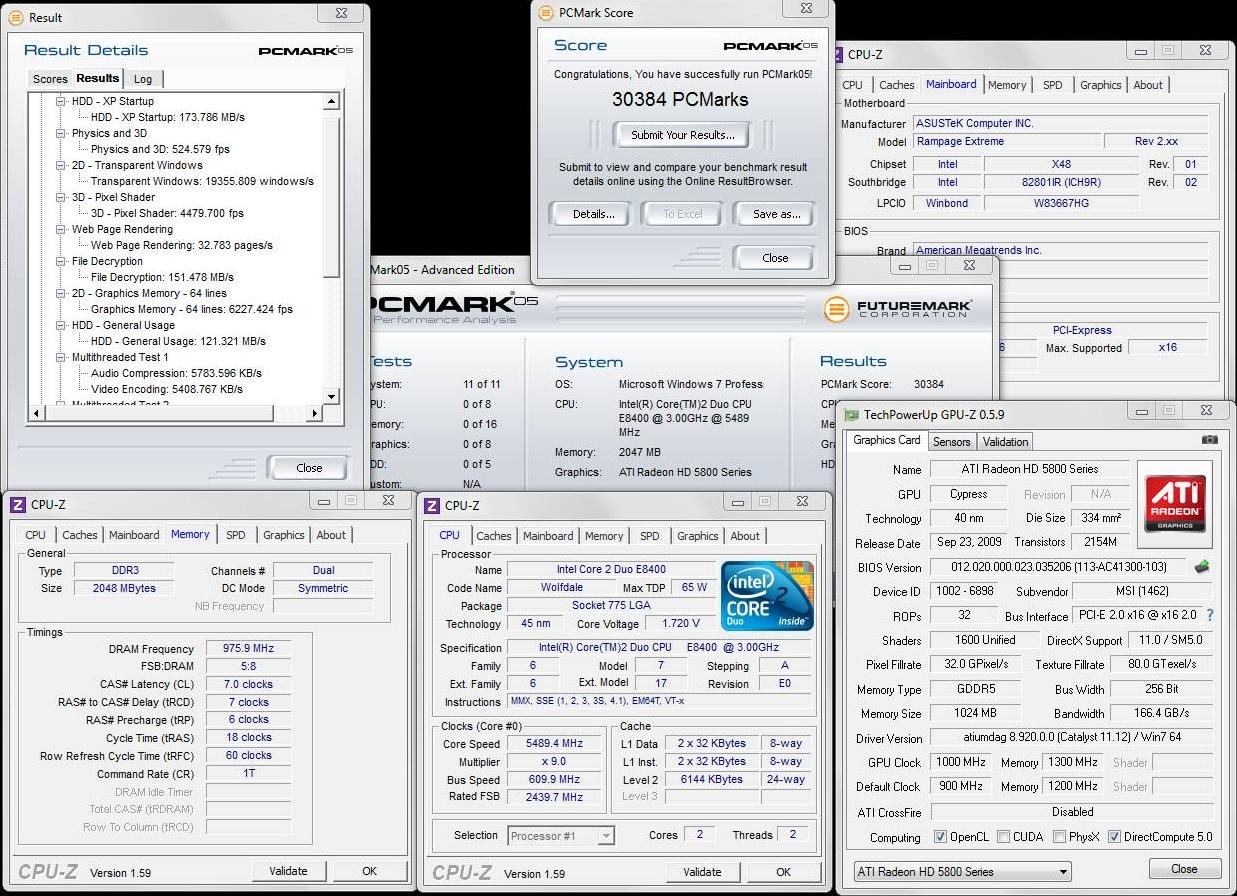Screen dimensions: 1237x896
Task: Collapse the 2D - Transparent Windows node
Action: pyautogui.click(x=61, y=165)
